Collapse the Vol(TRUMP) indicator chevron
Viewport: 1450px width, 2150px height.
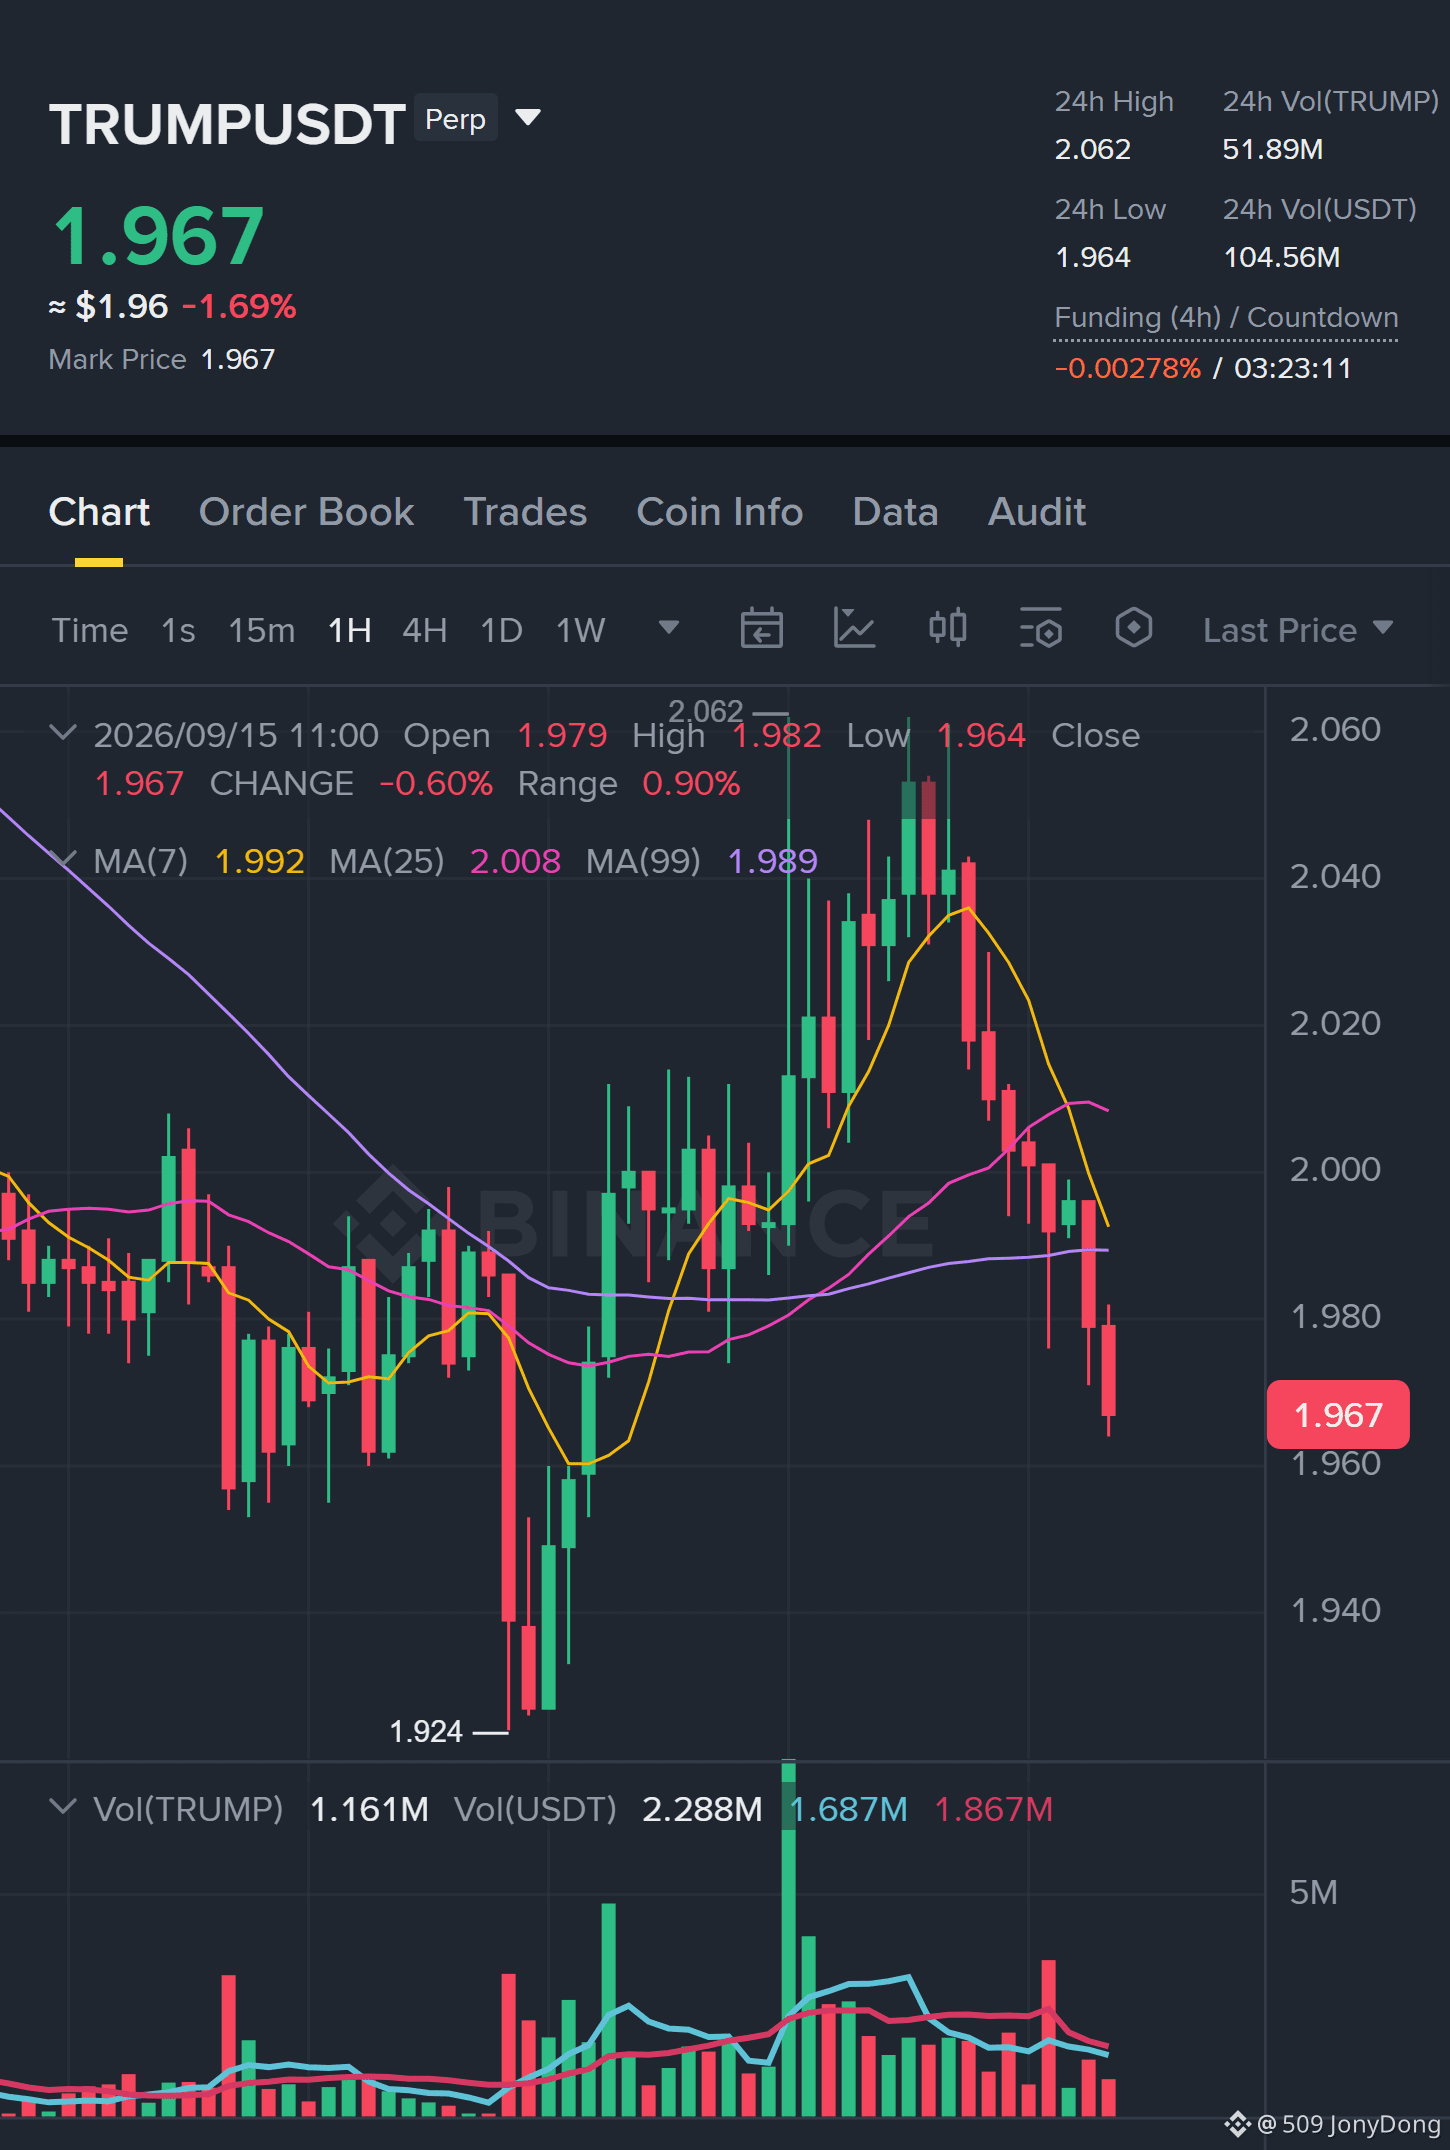[62, 1807]
